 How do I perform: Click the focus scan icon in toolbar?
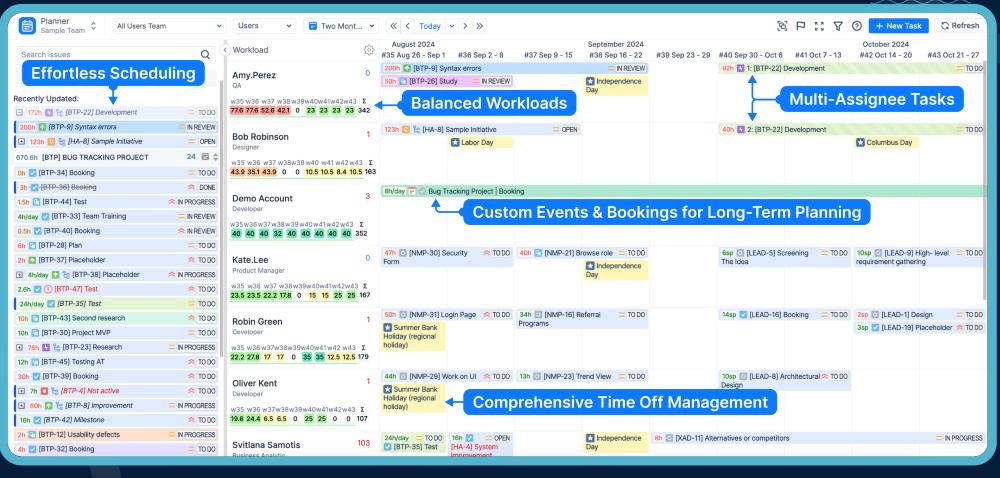coord(782,26)
